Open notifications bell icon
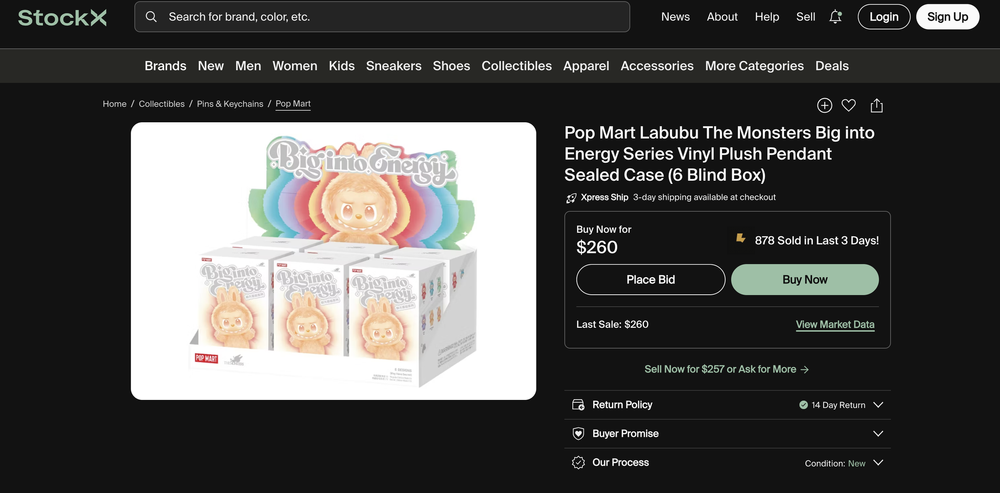1000x493 pixels. pos(836,17)
